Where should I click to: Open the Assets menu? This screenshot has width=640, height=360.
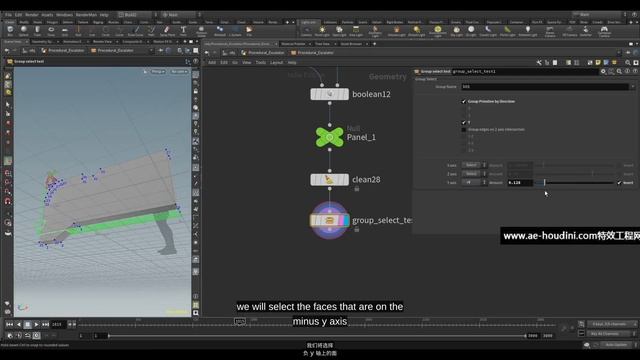coord(47,15)
